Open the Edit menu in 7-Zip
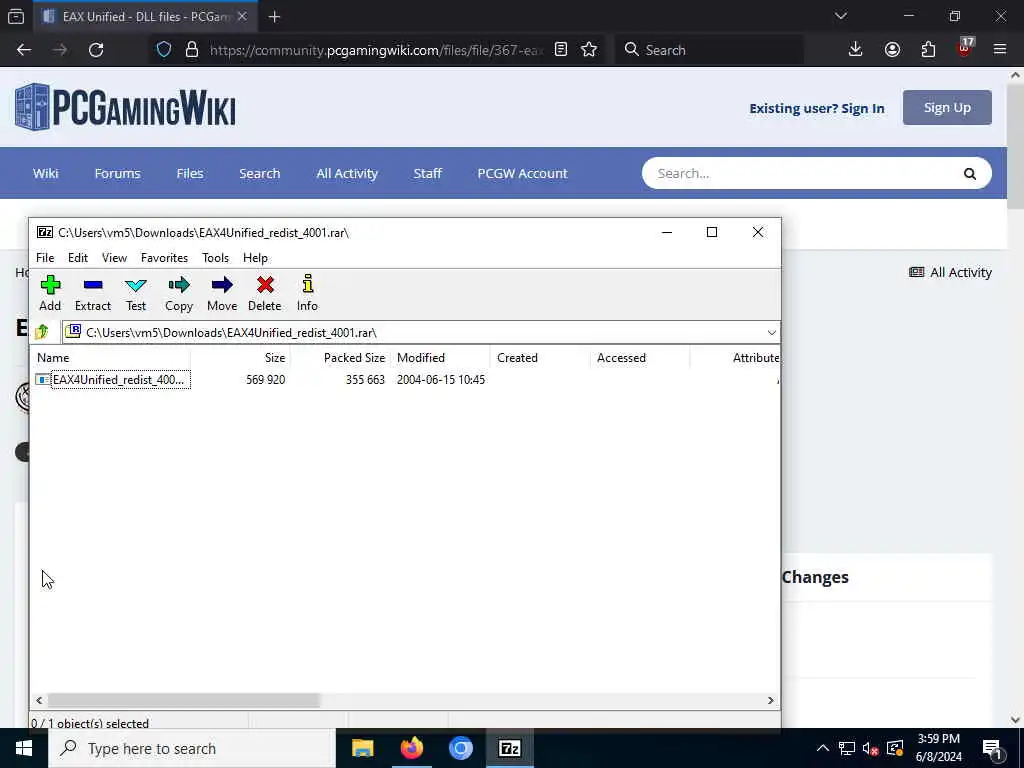1024x768 pixels. point(78,258)
